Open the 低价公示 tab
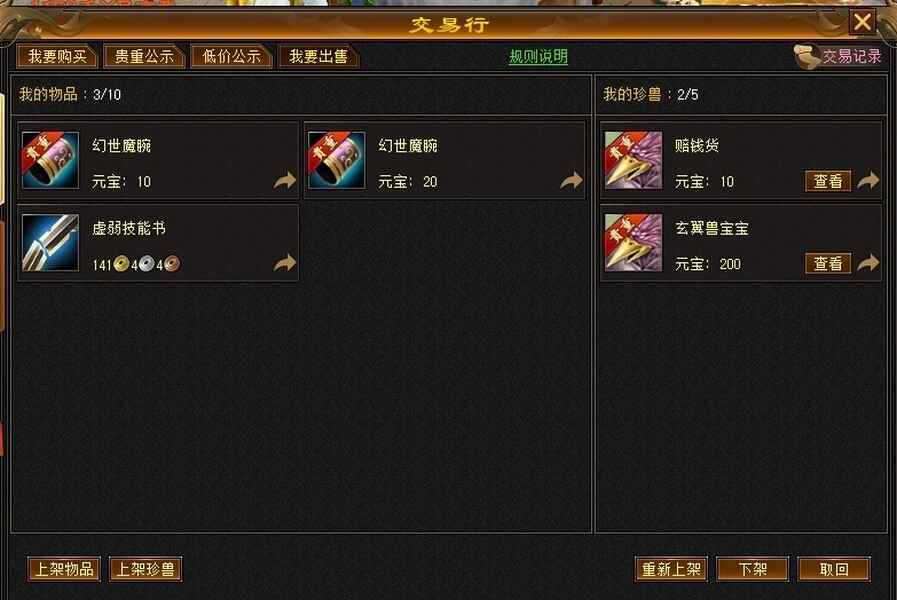Viewport: 897px width, 600px height. coord(231,57)
